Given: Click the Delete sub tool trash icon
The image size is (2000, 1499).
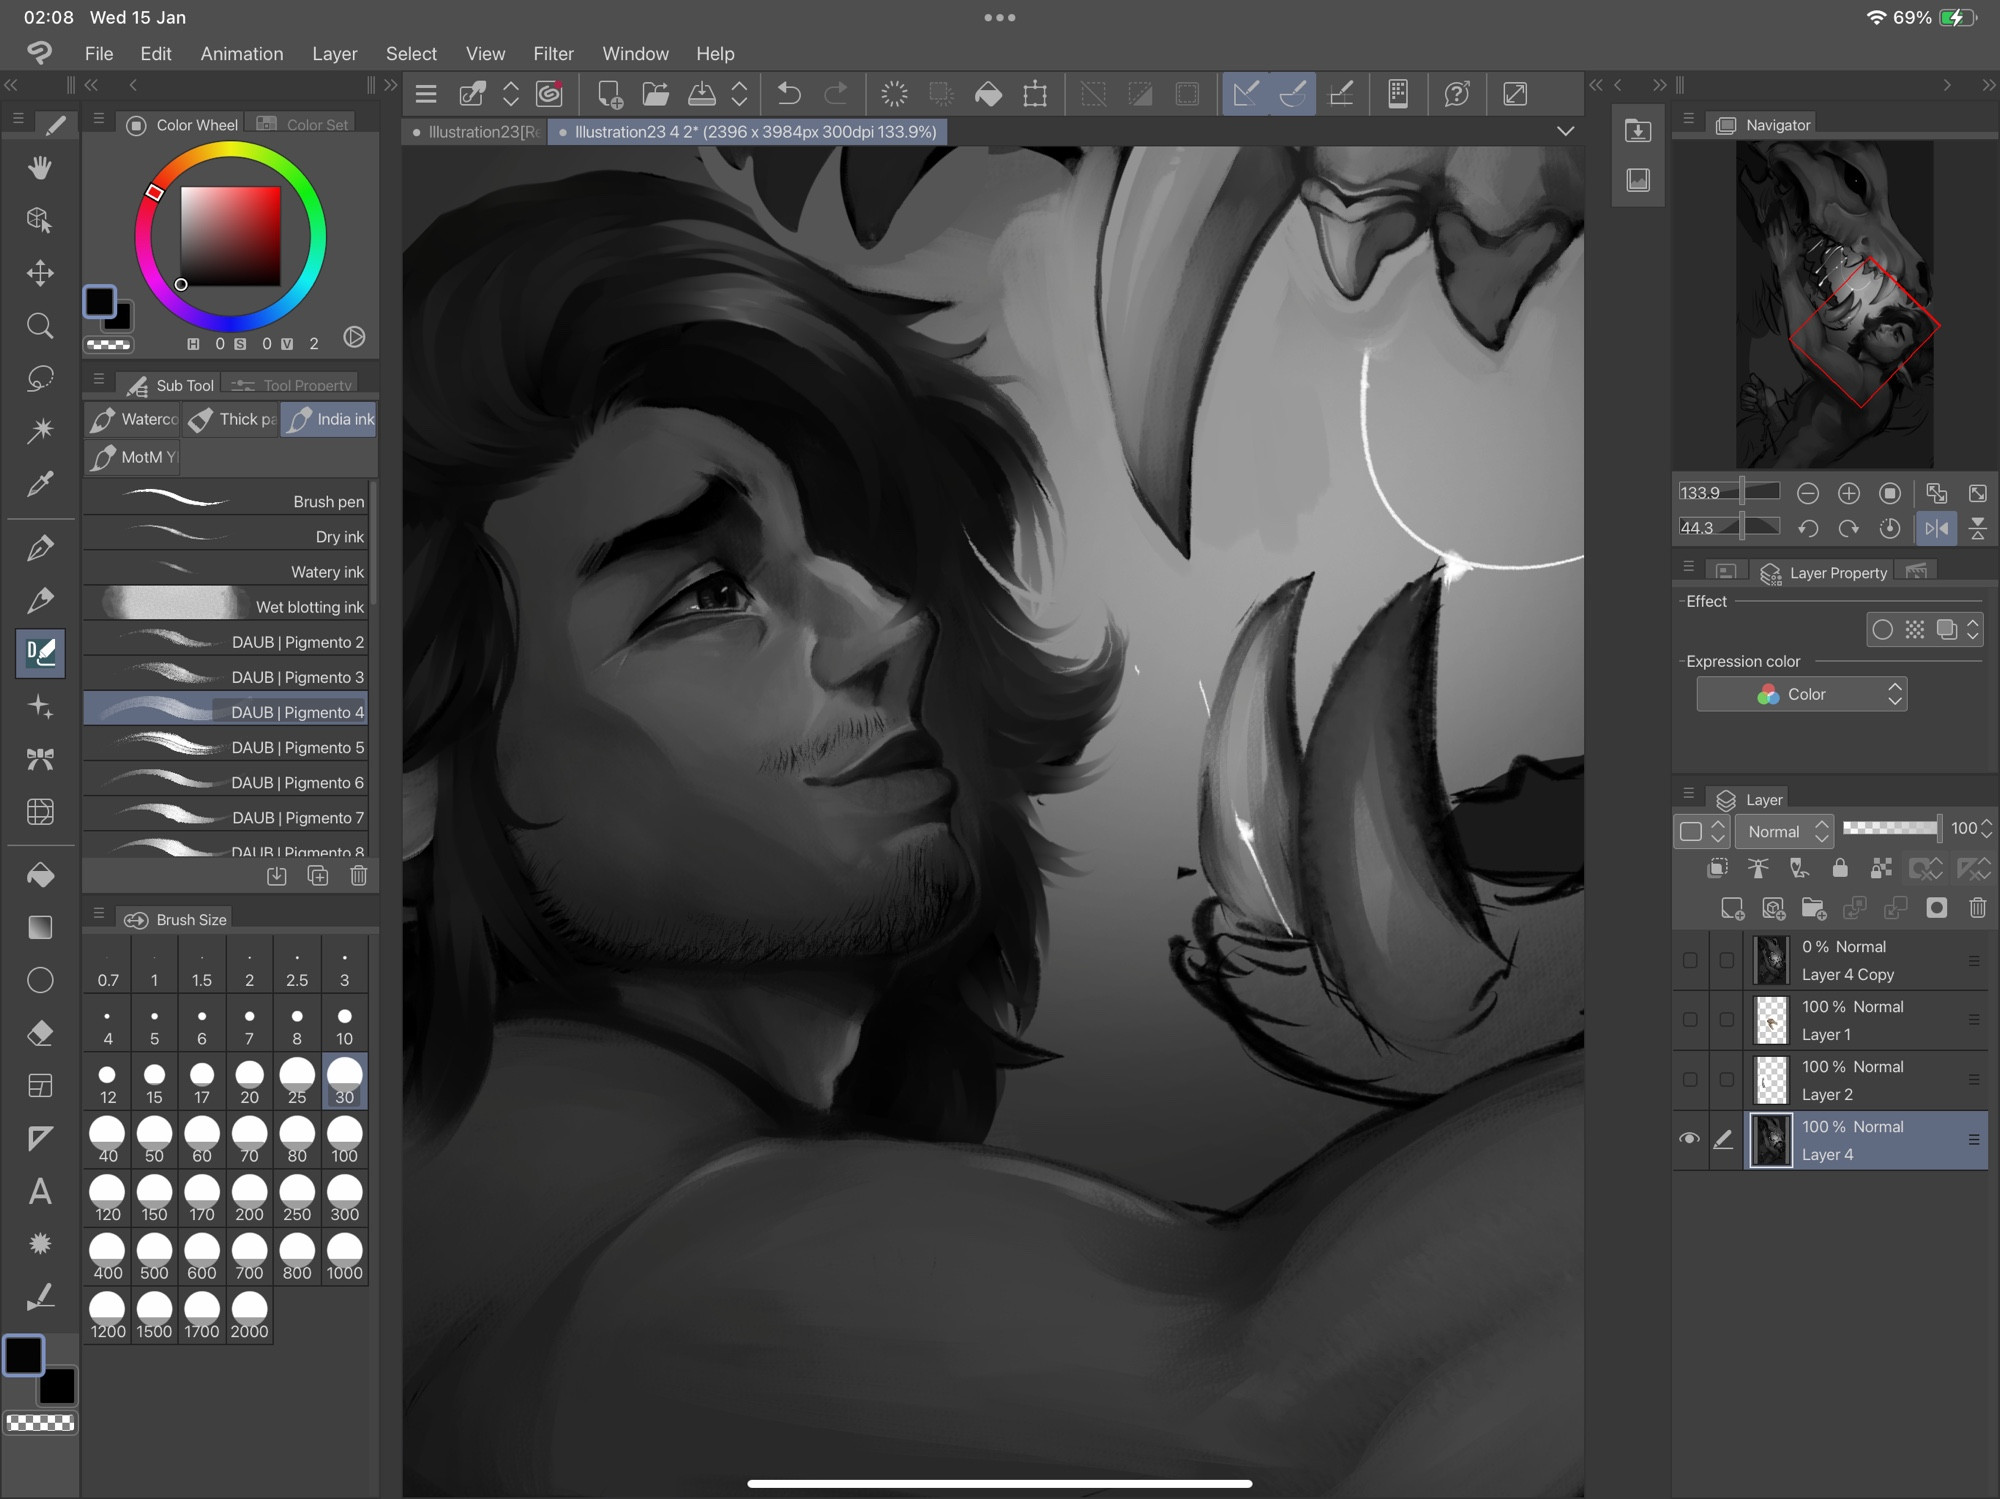Looking at the screenshot, I should click(x=359, y=876).
